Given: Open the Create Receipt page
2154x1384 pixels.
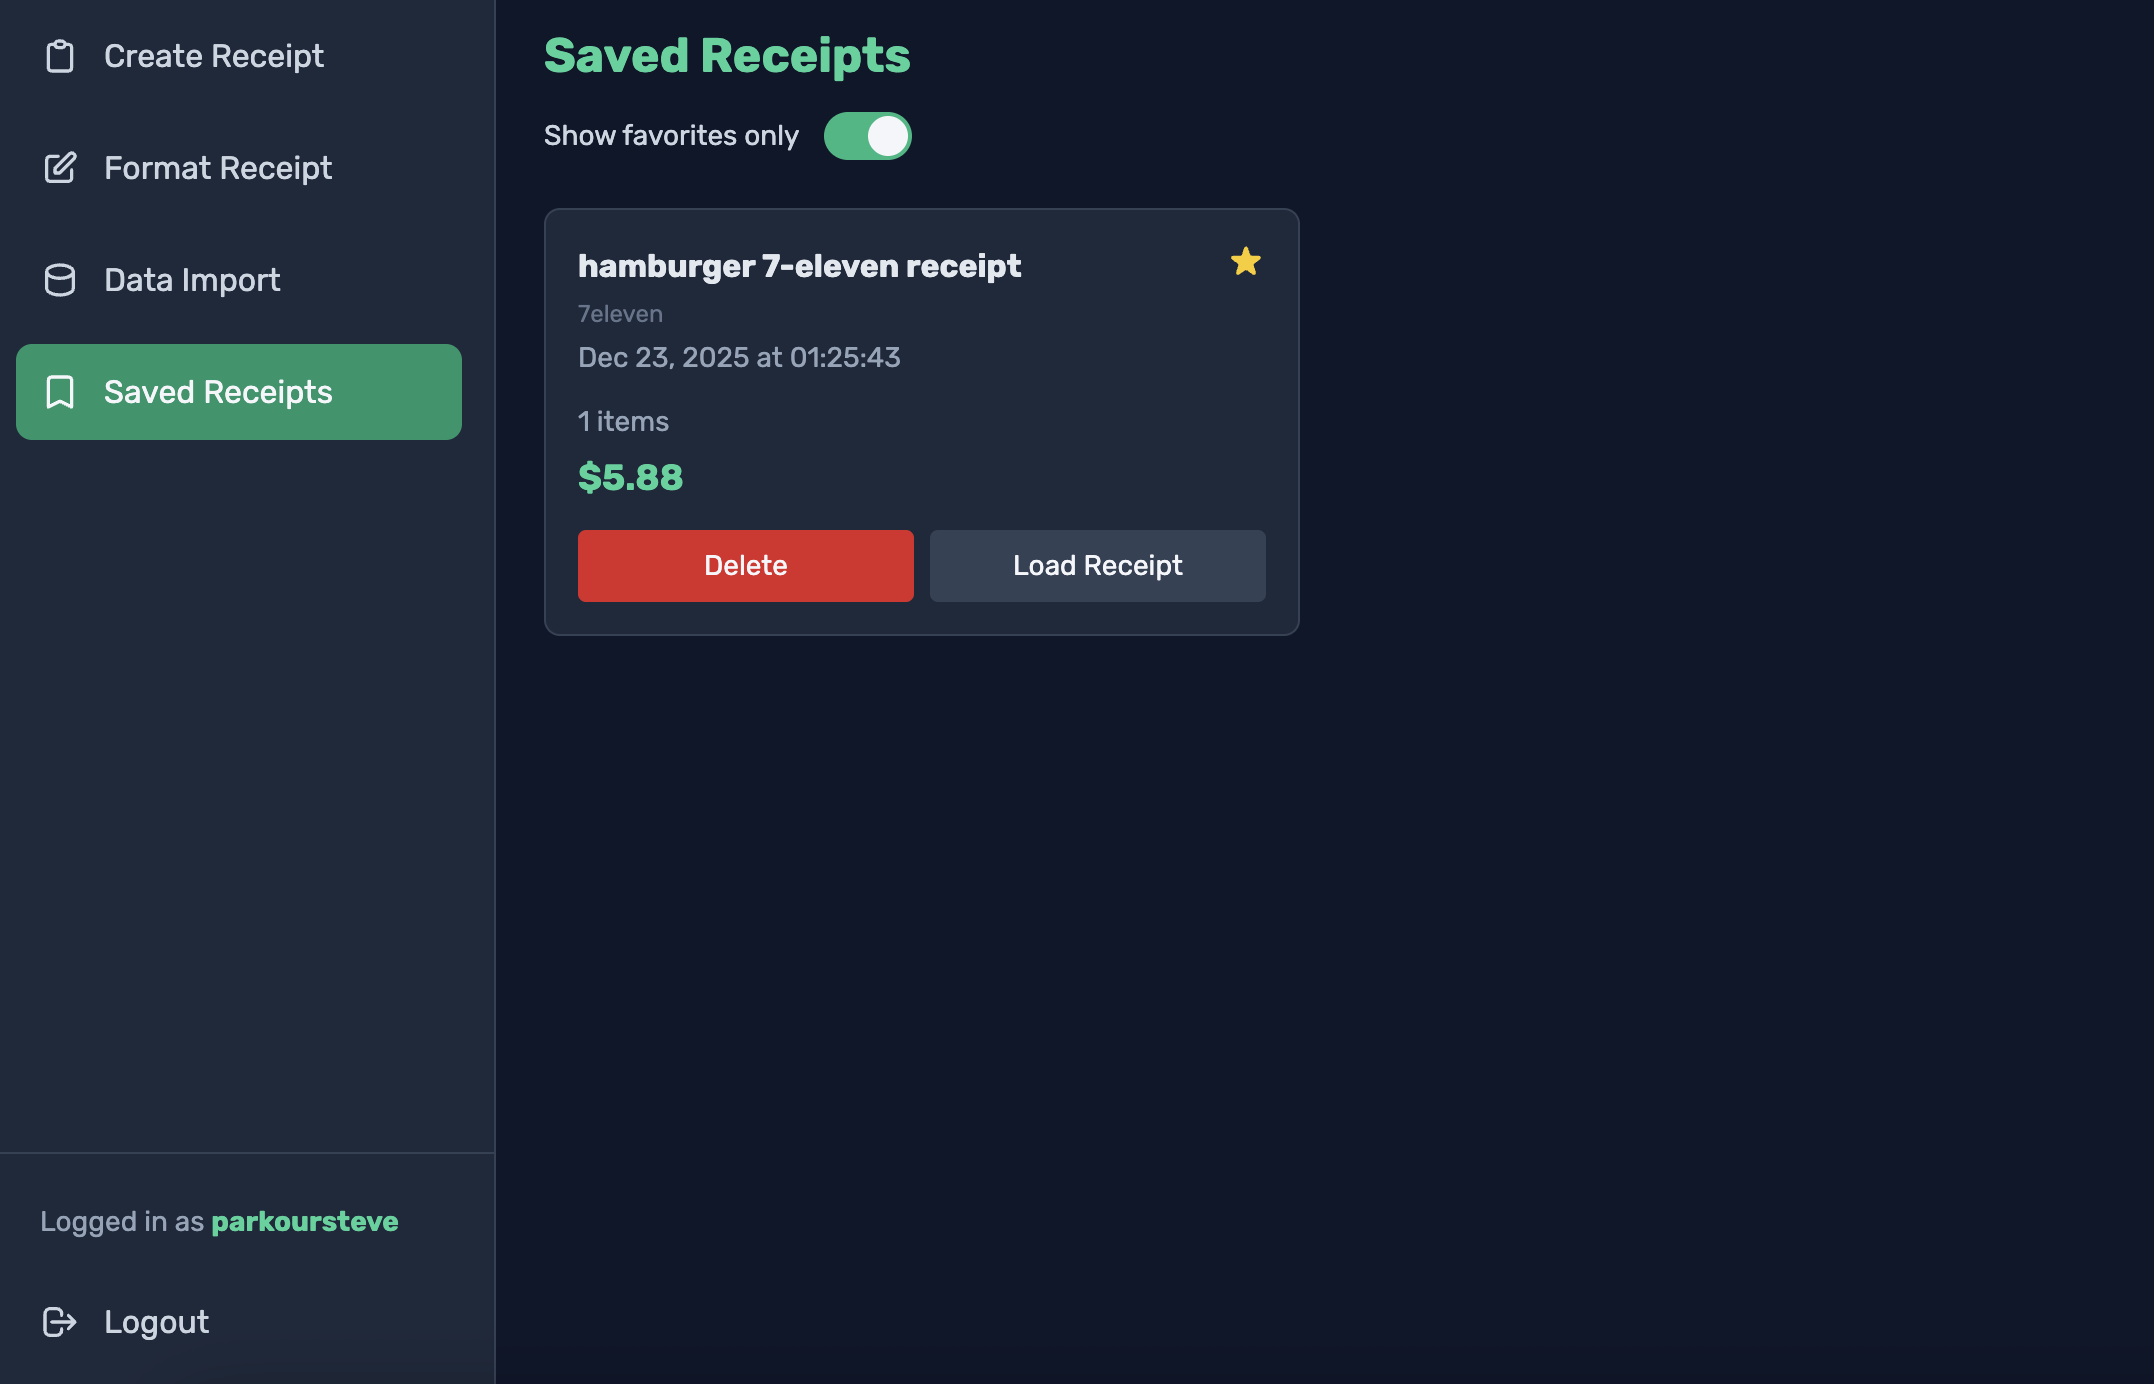Looking at the screenshot, I should coord(214,56).
